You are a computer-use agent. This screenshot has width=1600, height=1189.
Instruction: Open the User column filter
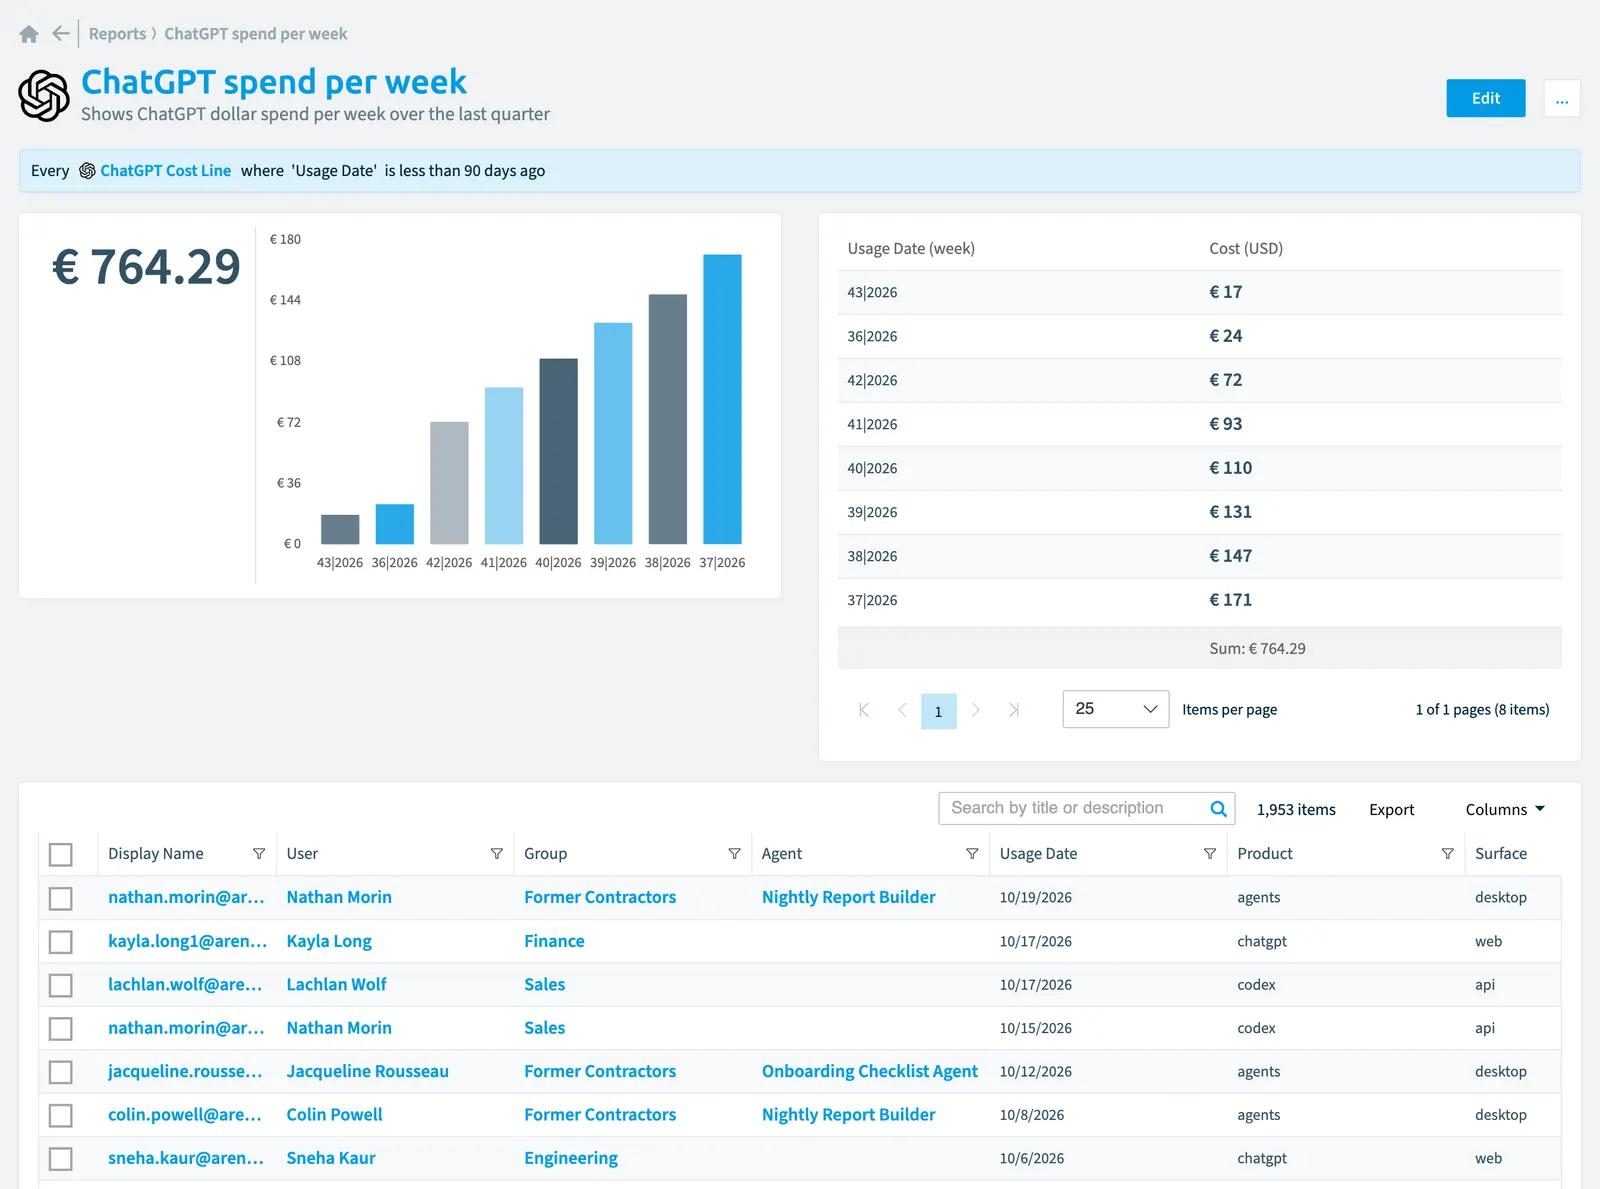click(497, 854)
